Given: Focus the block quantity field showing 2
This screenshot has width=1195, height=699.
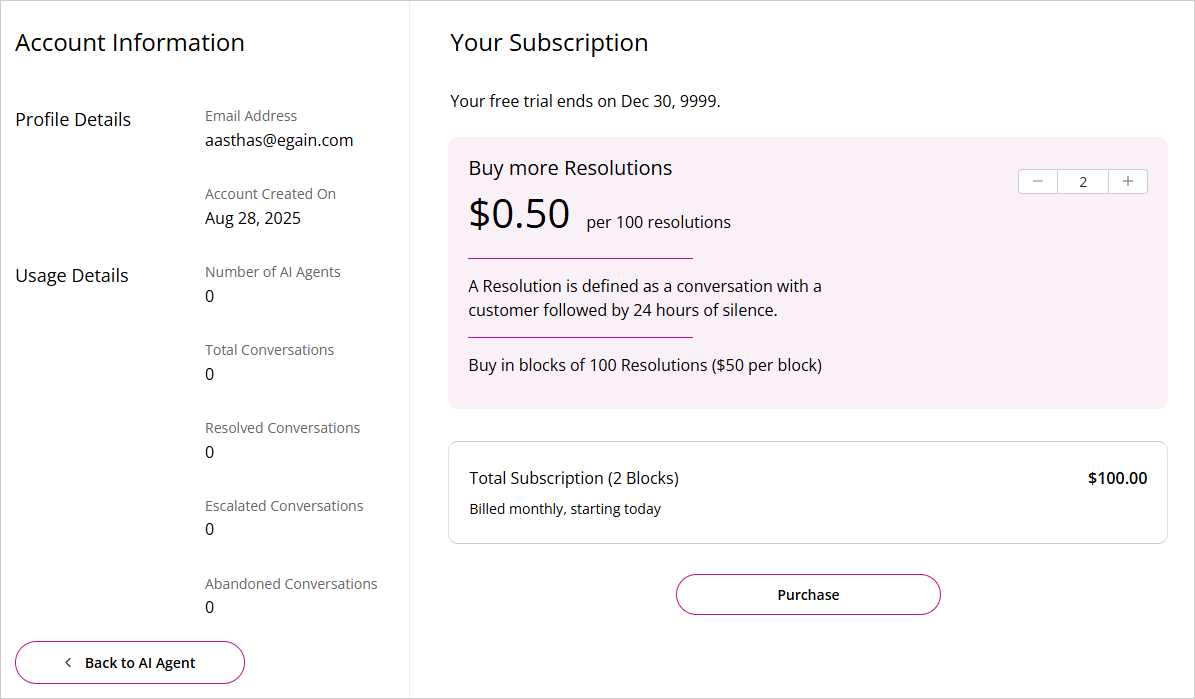Looking at the screenshot, I should point(1083,182).
